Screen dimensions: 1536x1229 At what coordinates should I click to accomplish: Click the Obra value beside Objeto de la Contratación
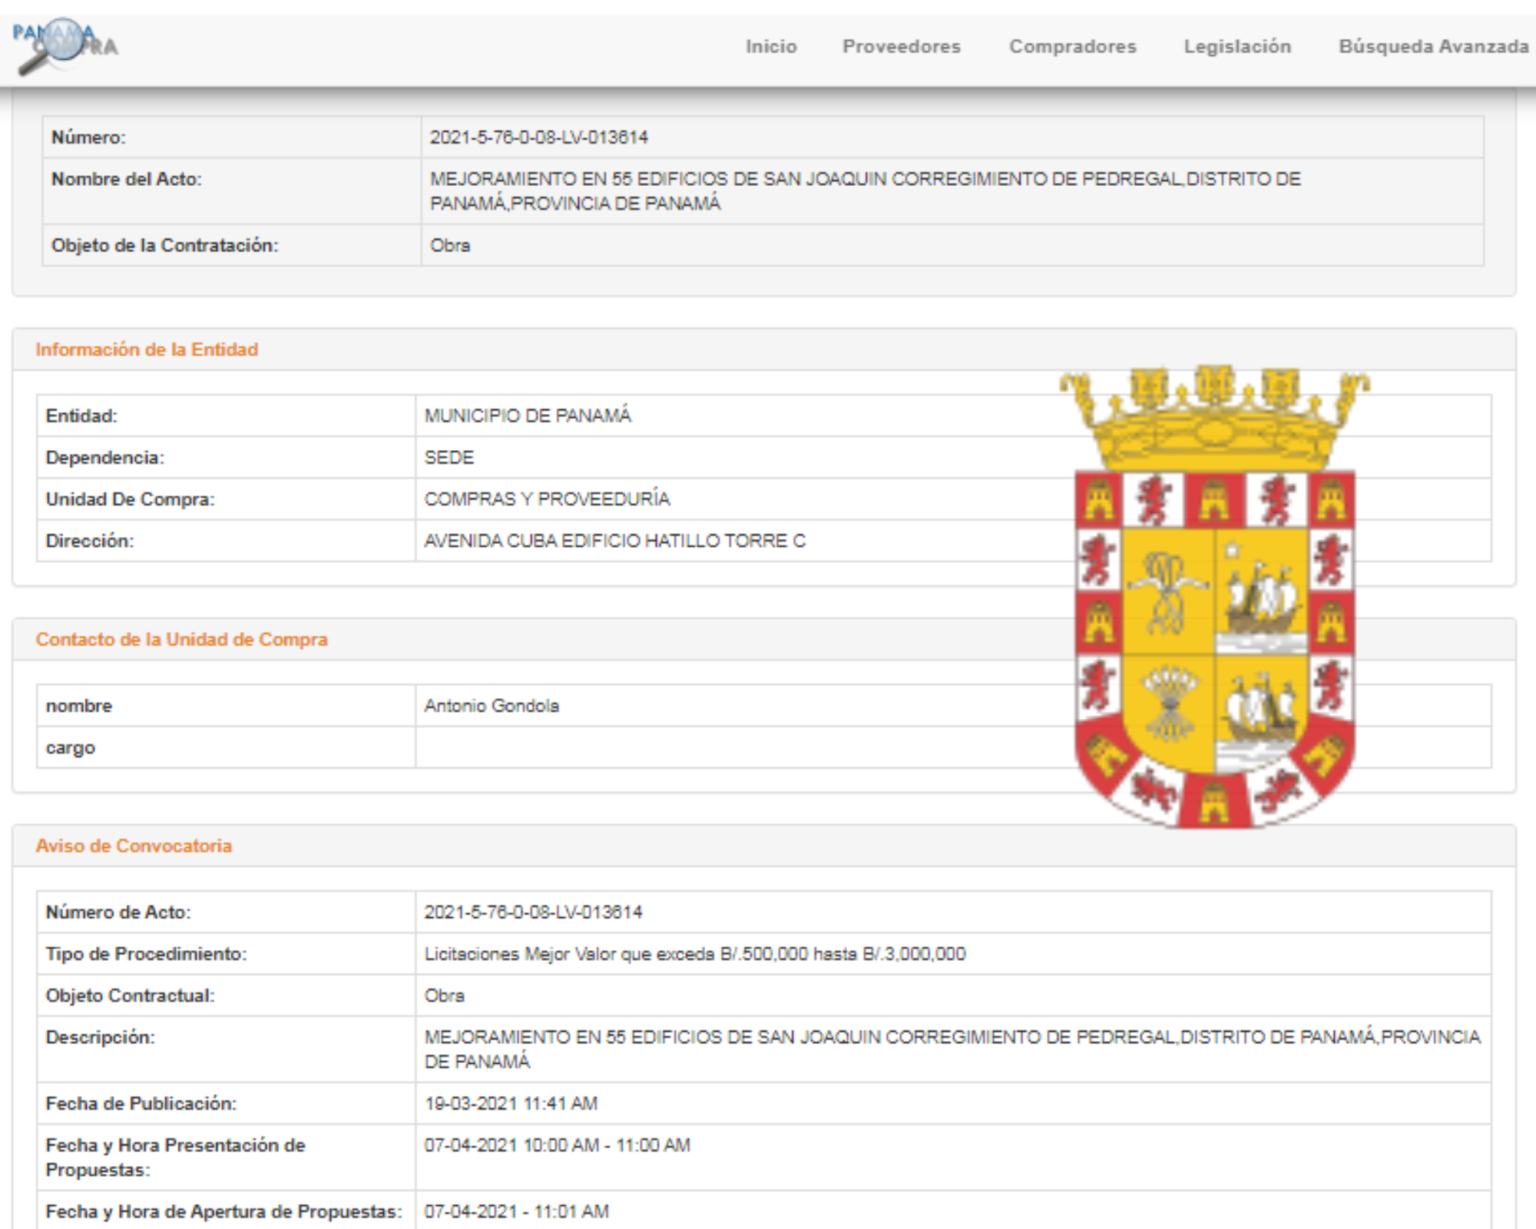450,245
